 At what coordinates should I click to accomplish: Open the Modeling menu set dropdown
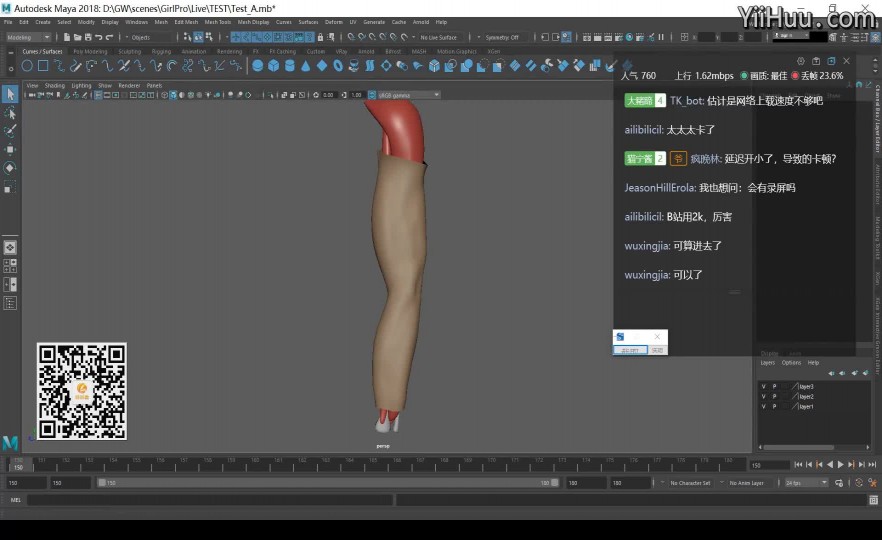(28, 37)
